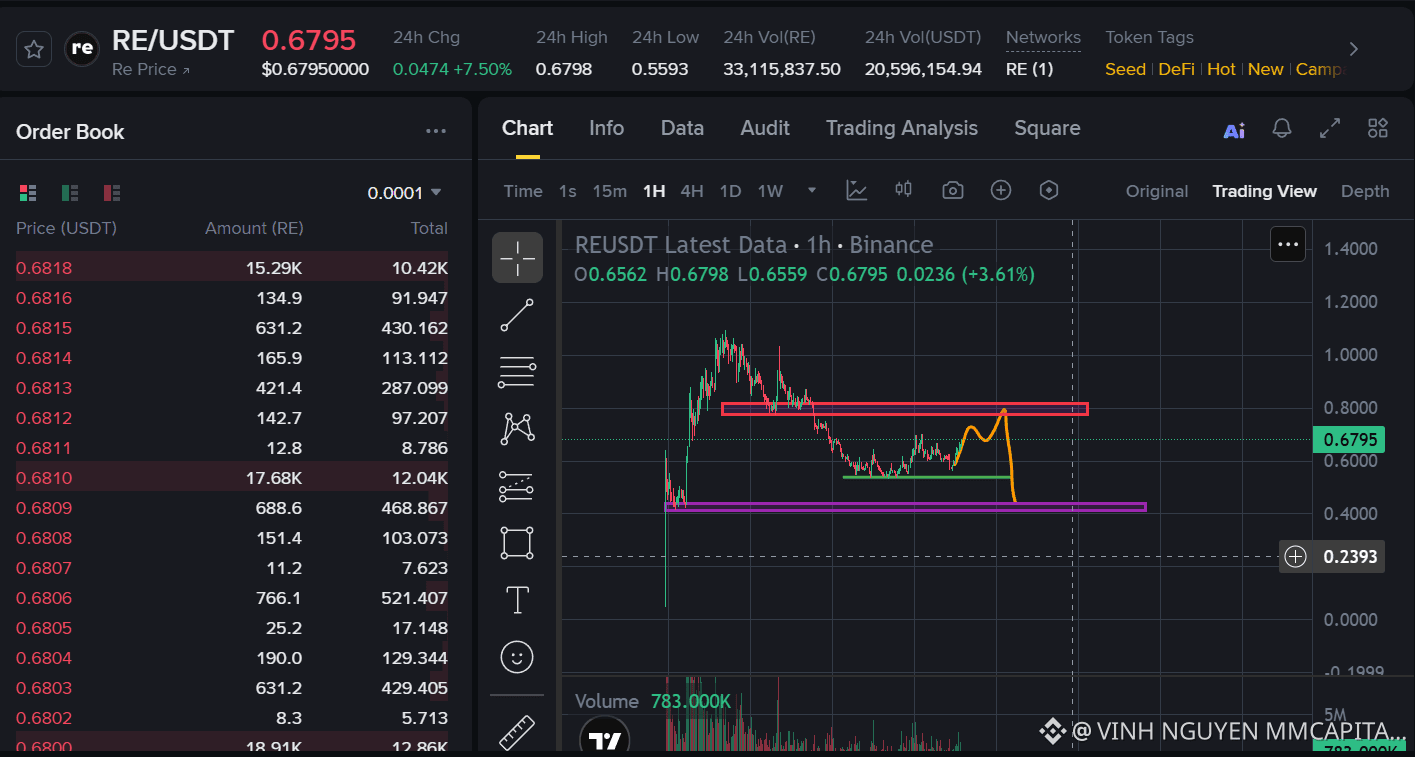Click the Networks label in the header
Screen dimensions: 1415x757
click(1043, 37)
